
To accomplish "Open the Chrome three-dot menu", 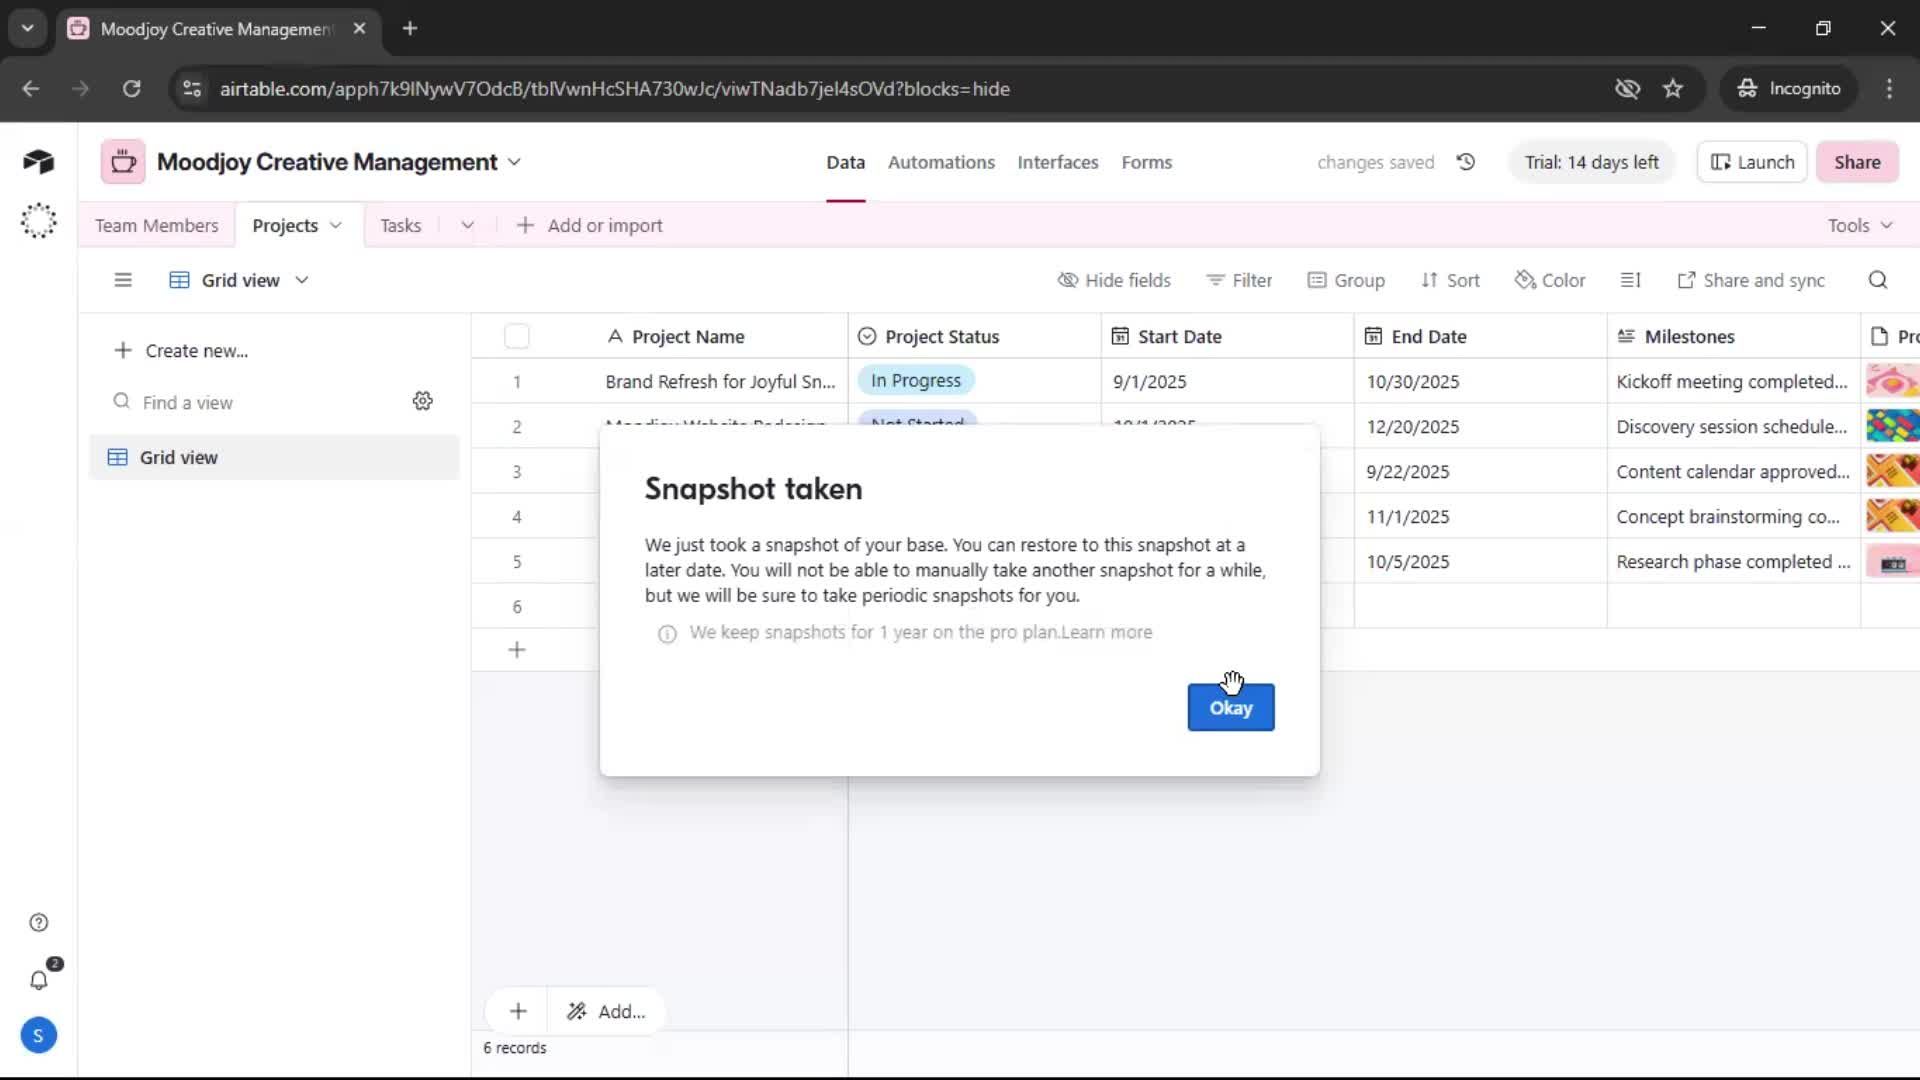I will point(1889,88).
